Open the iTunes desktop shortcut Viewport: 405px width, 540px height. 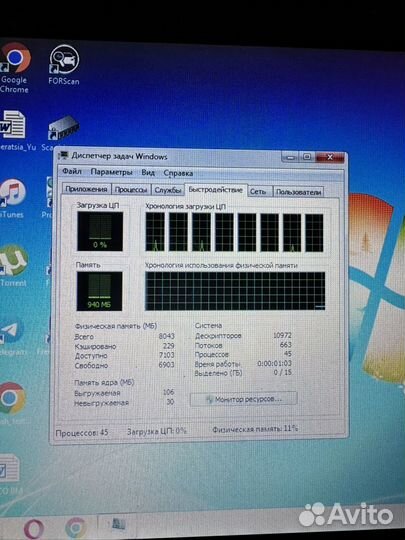coord(12,198)
